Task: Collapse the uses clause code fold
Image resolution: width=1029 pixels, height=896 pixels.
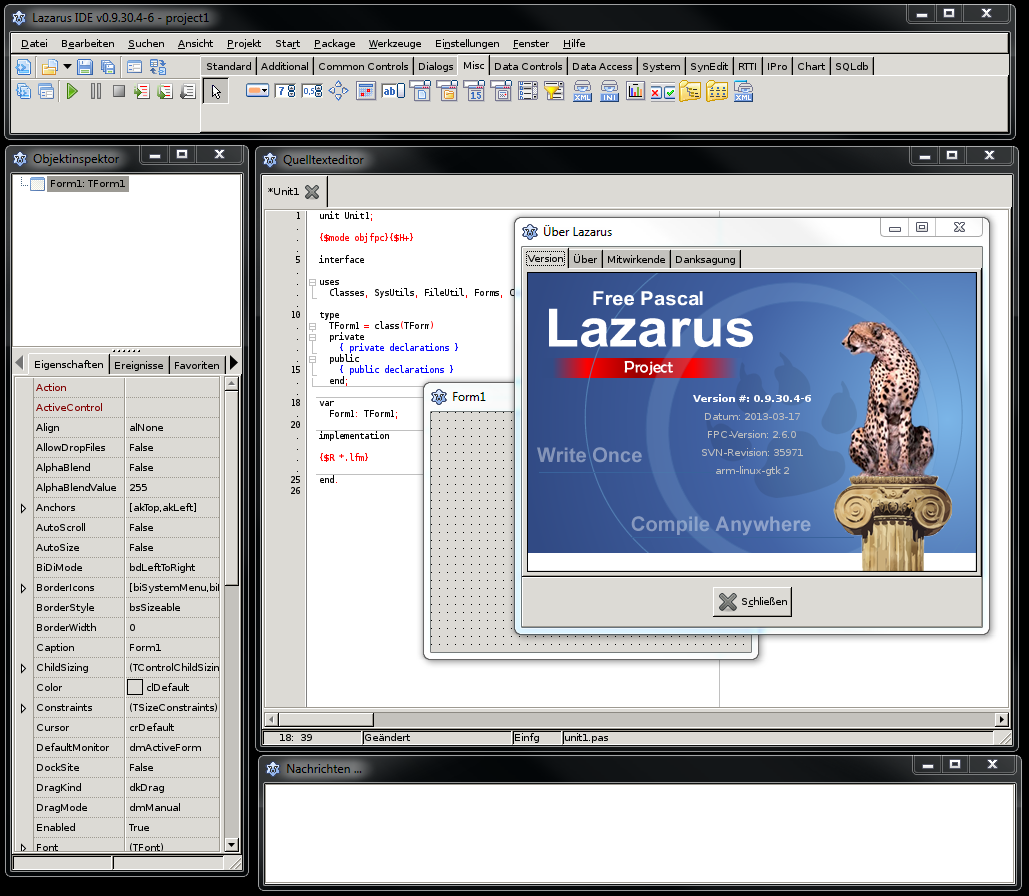Action: pyautogui.click(x=312, y=282)
